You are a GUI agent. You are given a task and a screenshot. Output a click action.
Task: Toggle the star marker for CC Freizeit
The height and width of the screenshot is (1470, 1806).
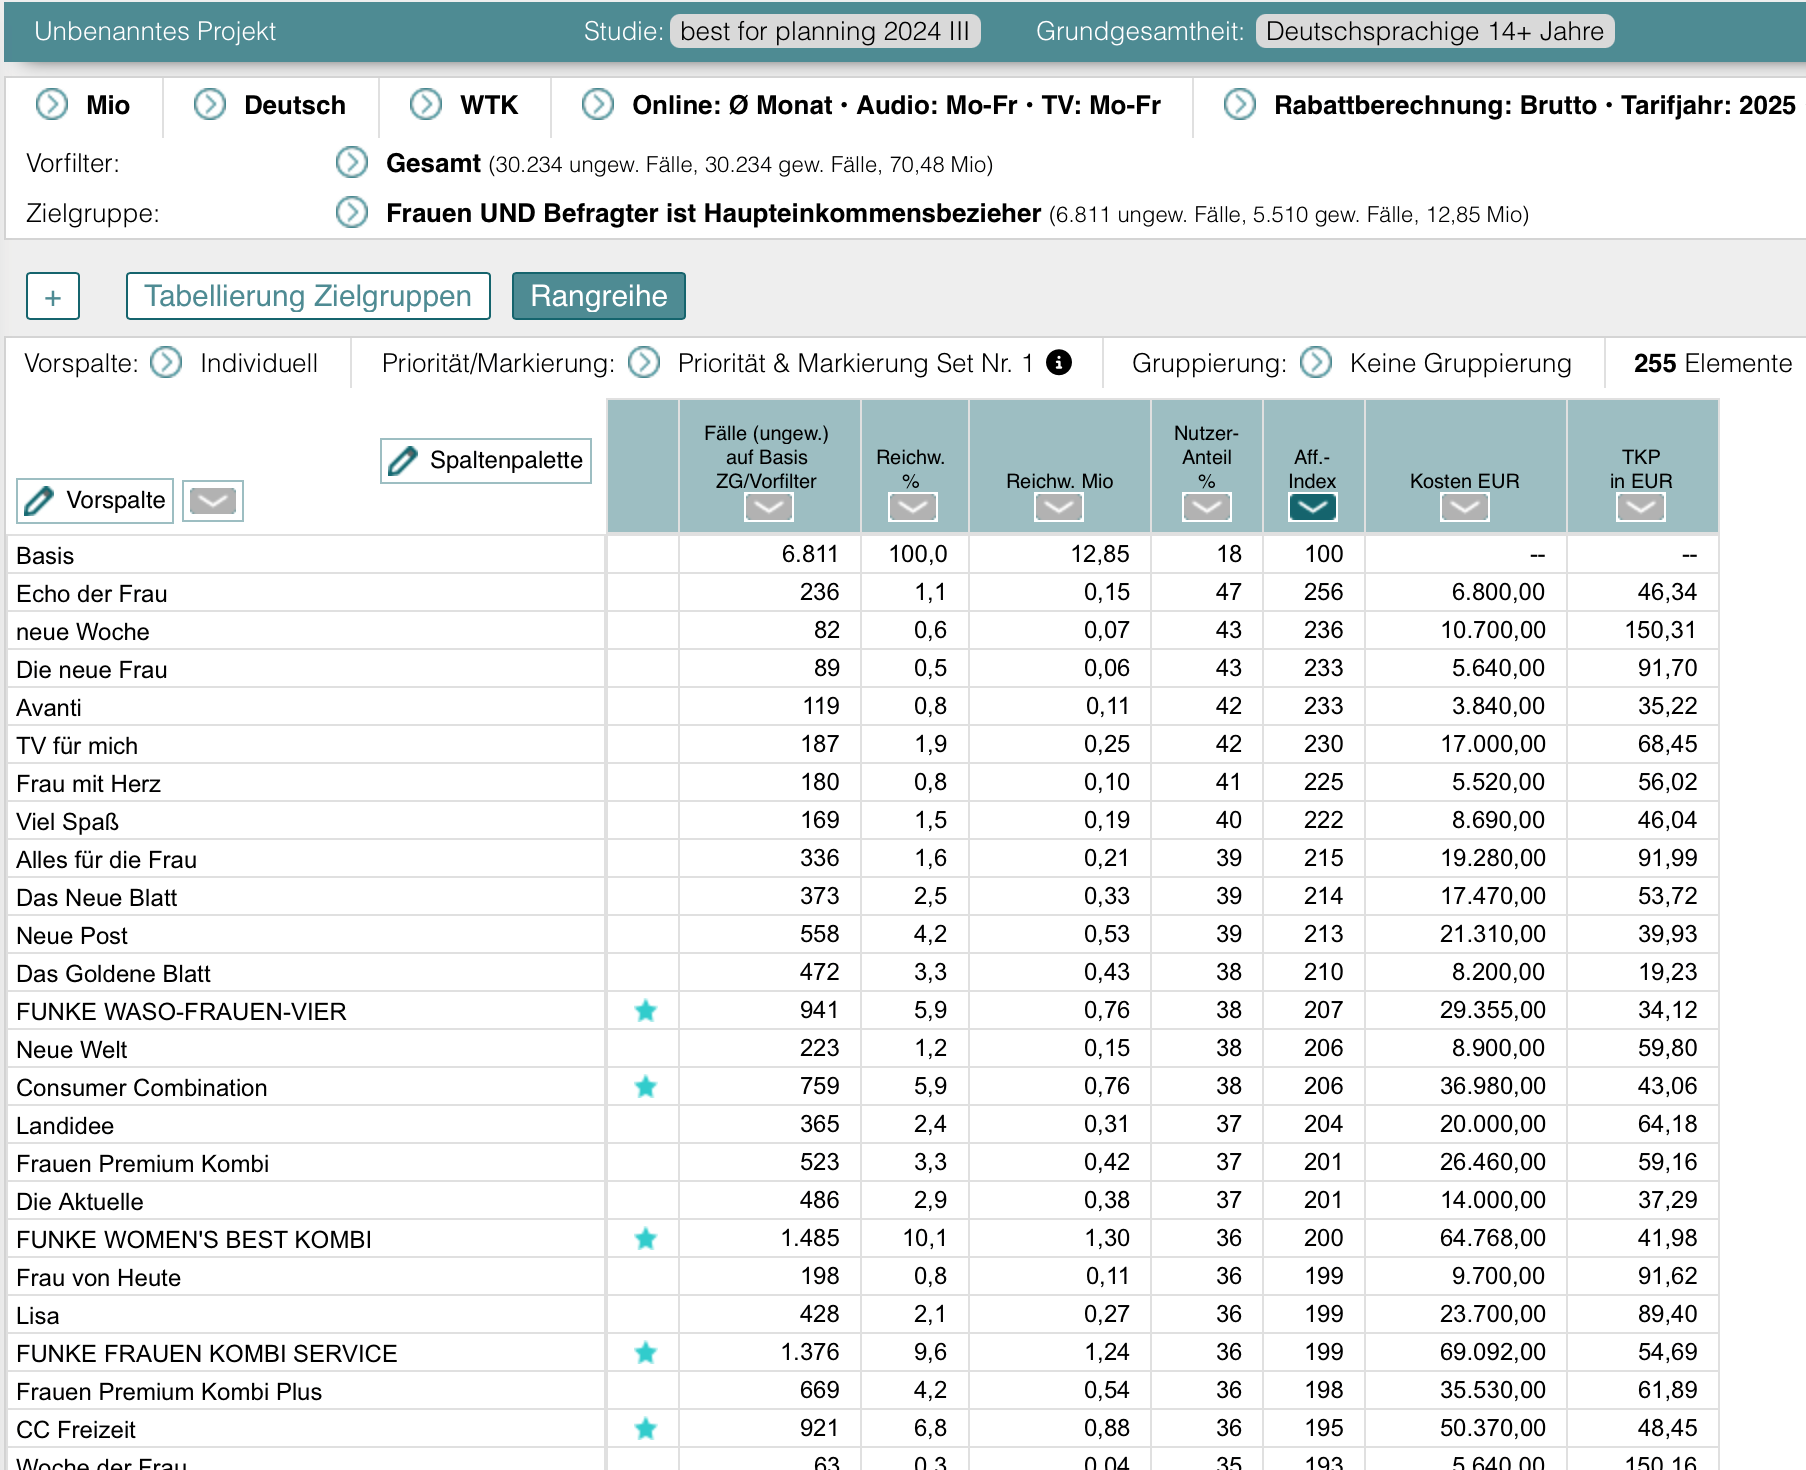pyautogui.click(x=645, y=1429)
